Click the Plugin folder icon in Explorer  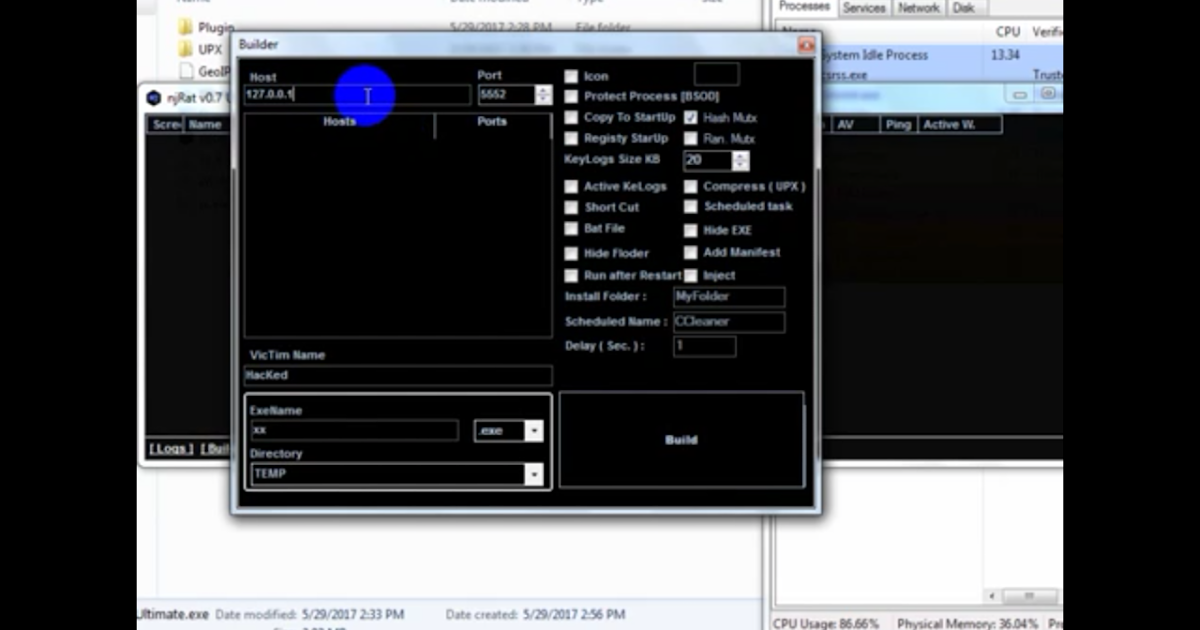tap(186, 27)
